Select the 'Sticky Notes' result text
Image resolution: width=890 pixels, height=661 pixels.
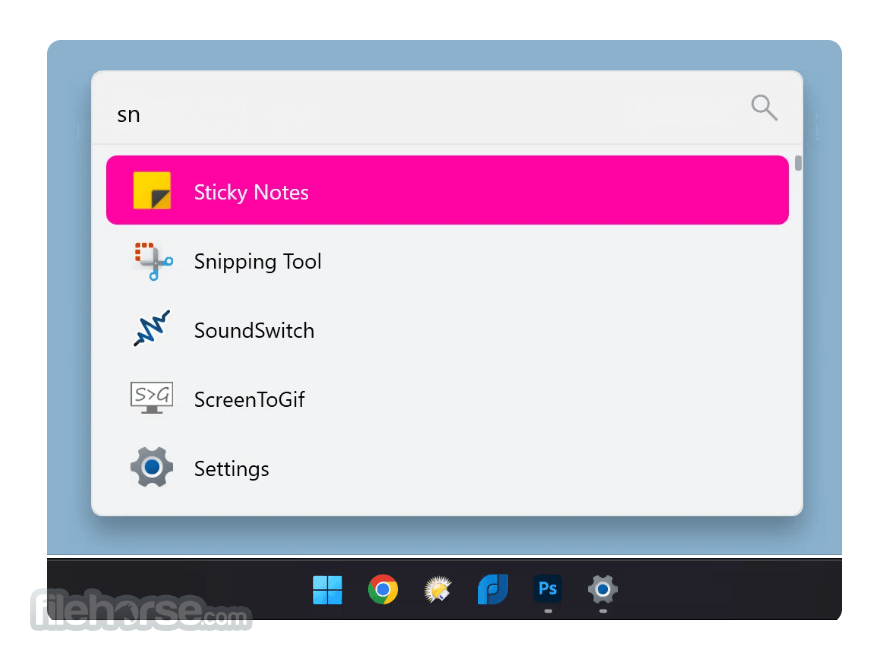pyautogui.click(x=251, y=192)
